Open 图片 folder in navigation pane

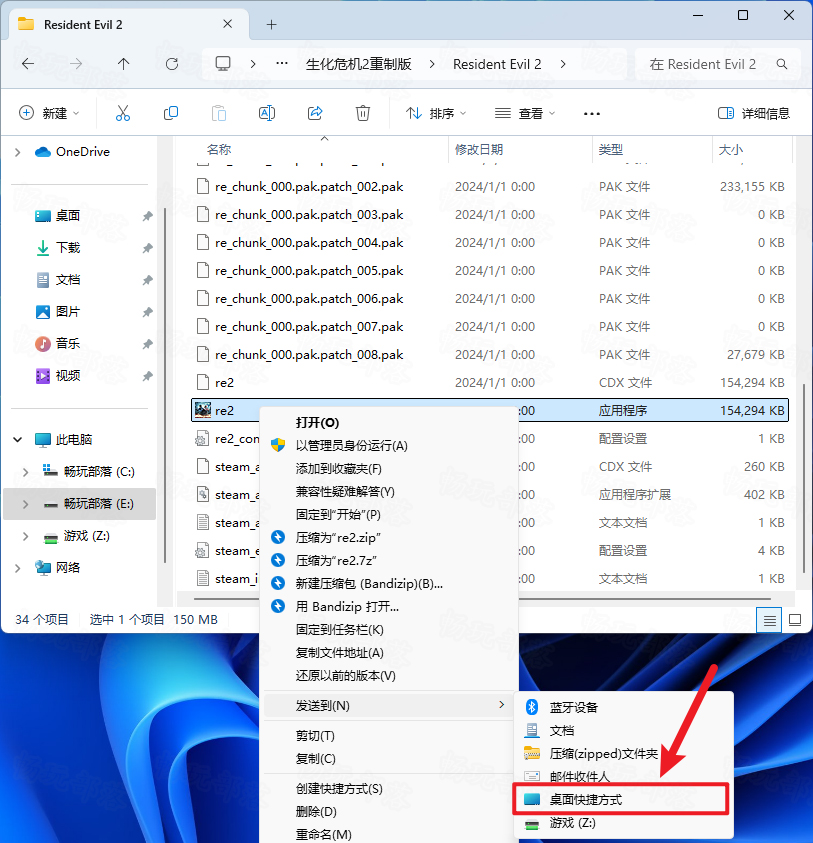click(67, 312)
